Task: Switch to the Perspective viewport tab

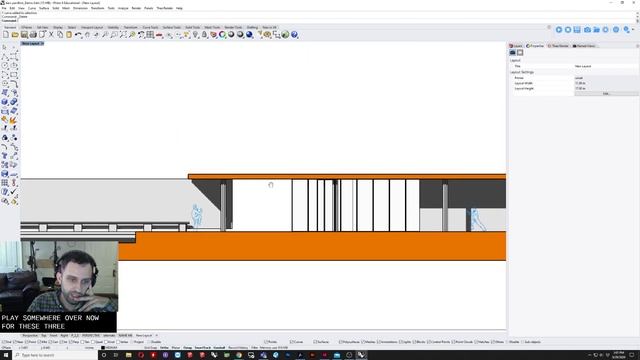Action: coord(30,336)
